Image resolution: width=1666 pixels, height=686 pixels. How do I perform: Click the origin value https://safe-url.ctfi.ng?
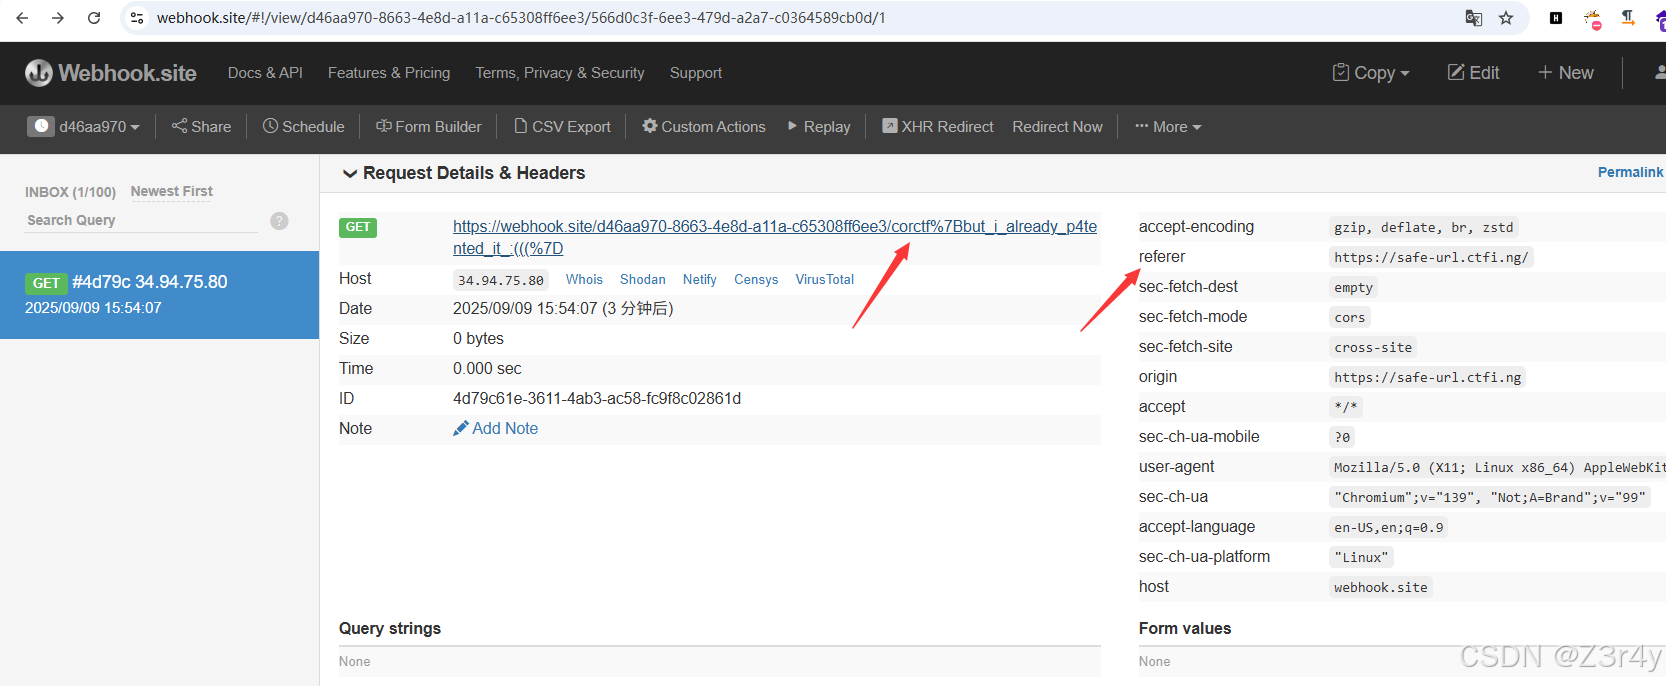pyautogui.click(x=1427, y=377)
